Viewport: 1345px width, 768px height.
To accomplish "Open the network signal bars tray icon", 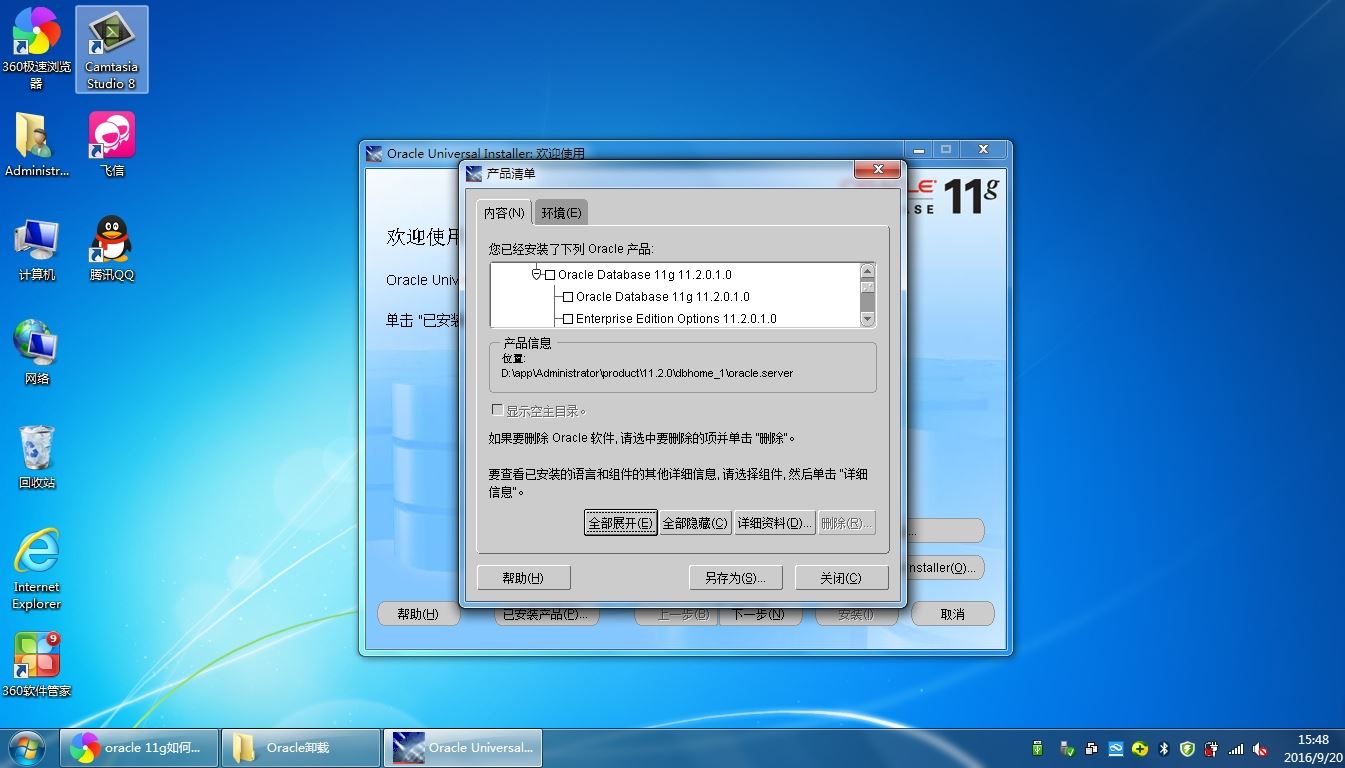I will [x=1236, y=748].
